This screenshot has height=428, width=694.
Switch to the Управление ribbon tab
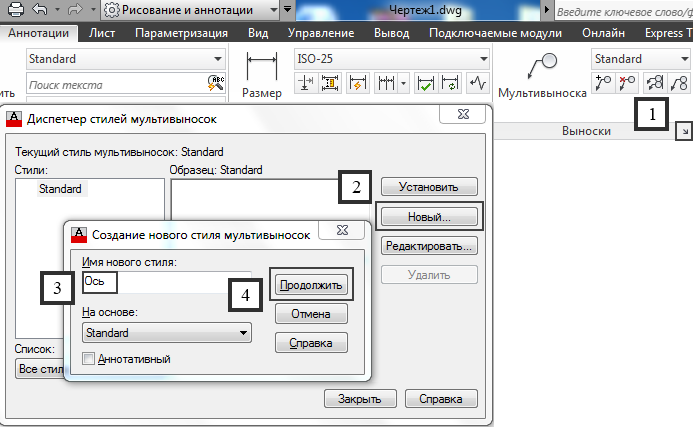pos(321,33)
